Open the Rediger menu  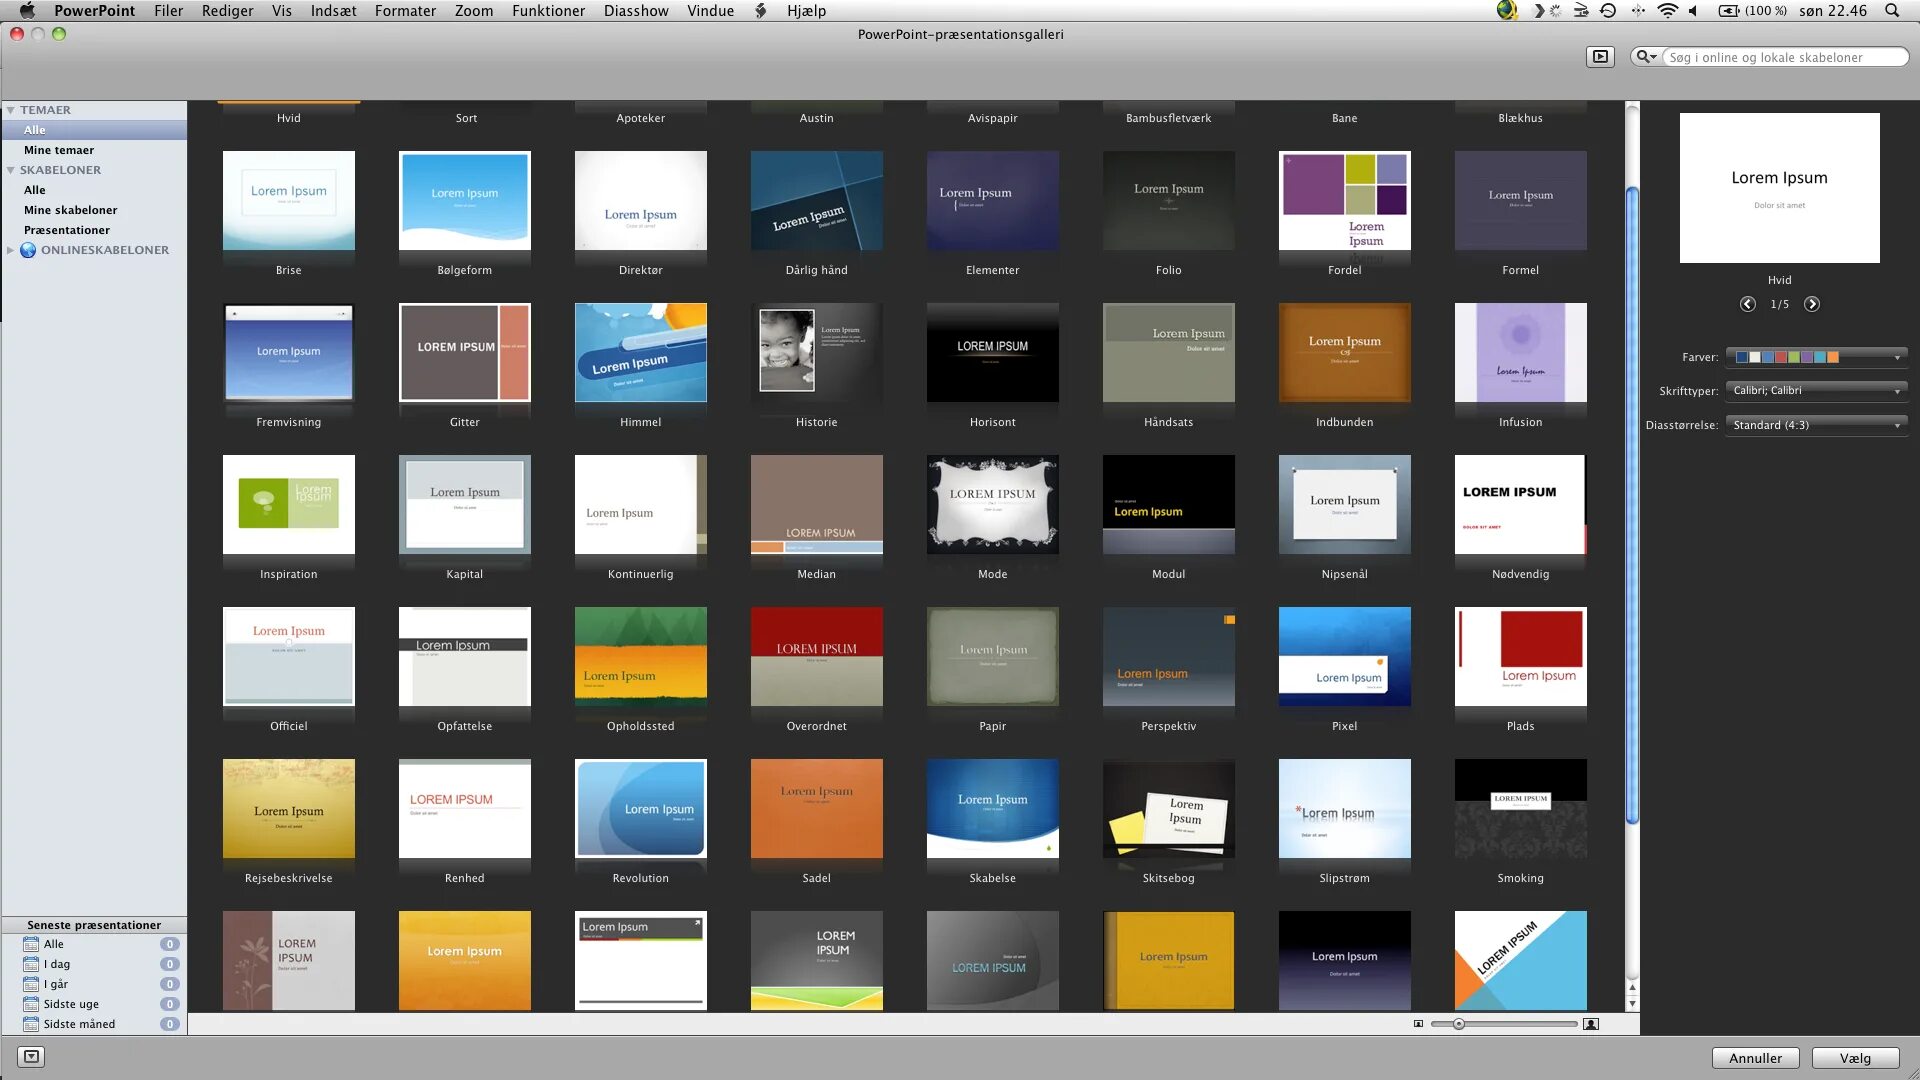pos(227,11)
